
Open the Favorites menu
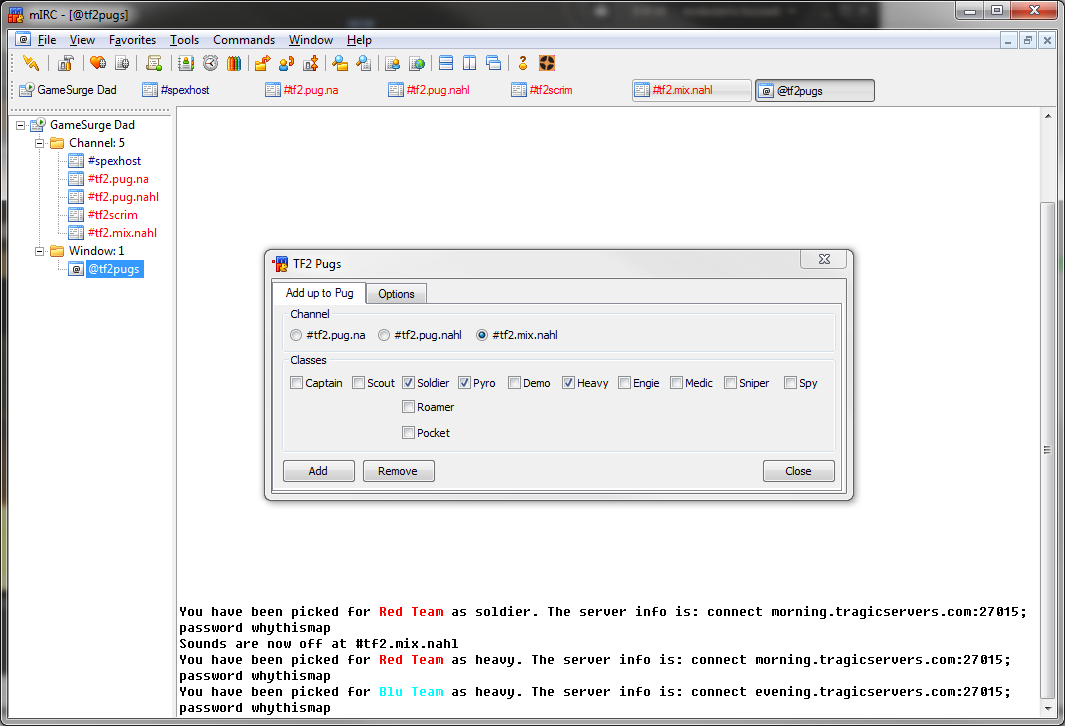pyautogui.click(x=132, y=40)
